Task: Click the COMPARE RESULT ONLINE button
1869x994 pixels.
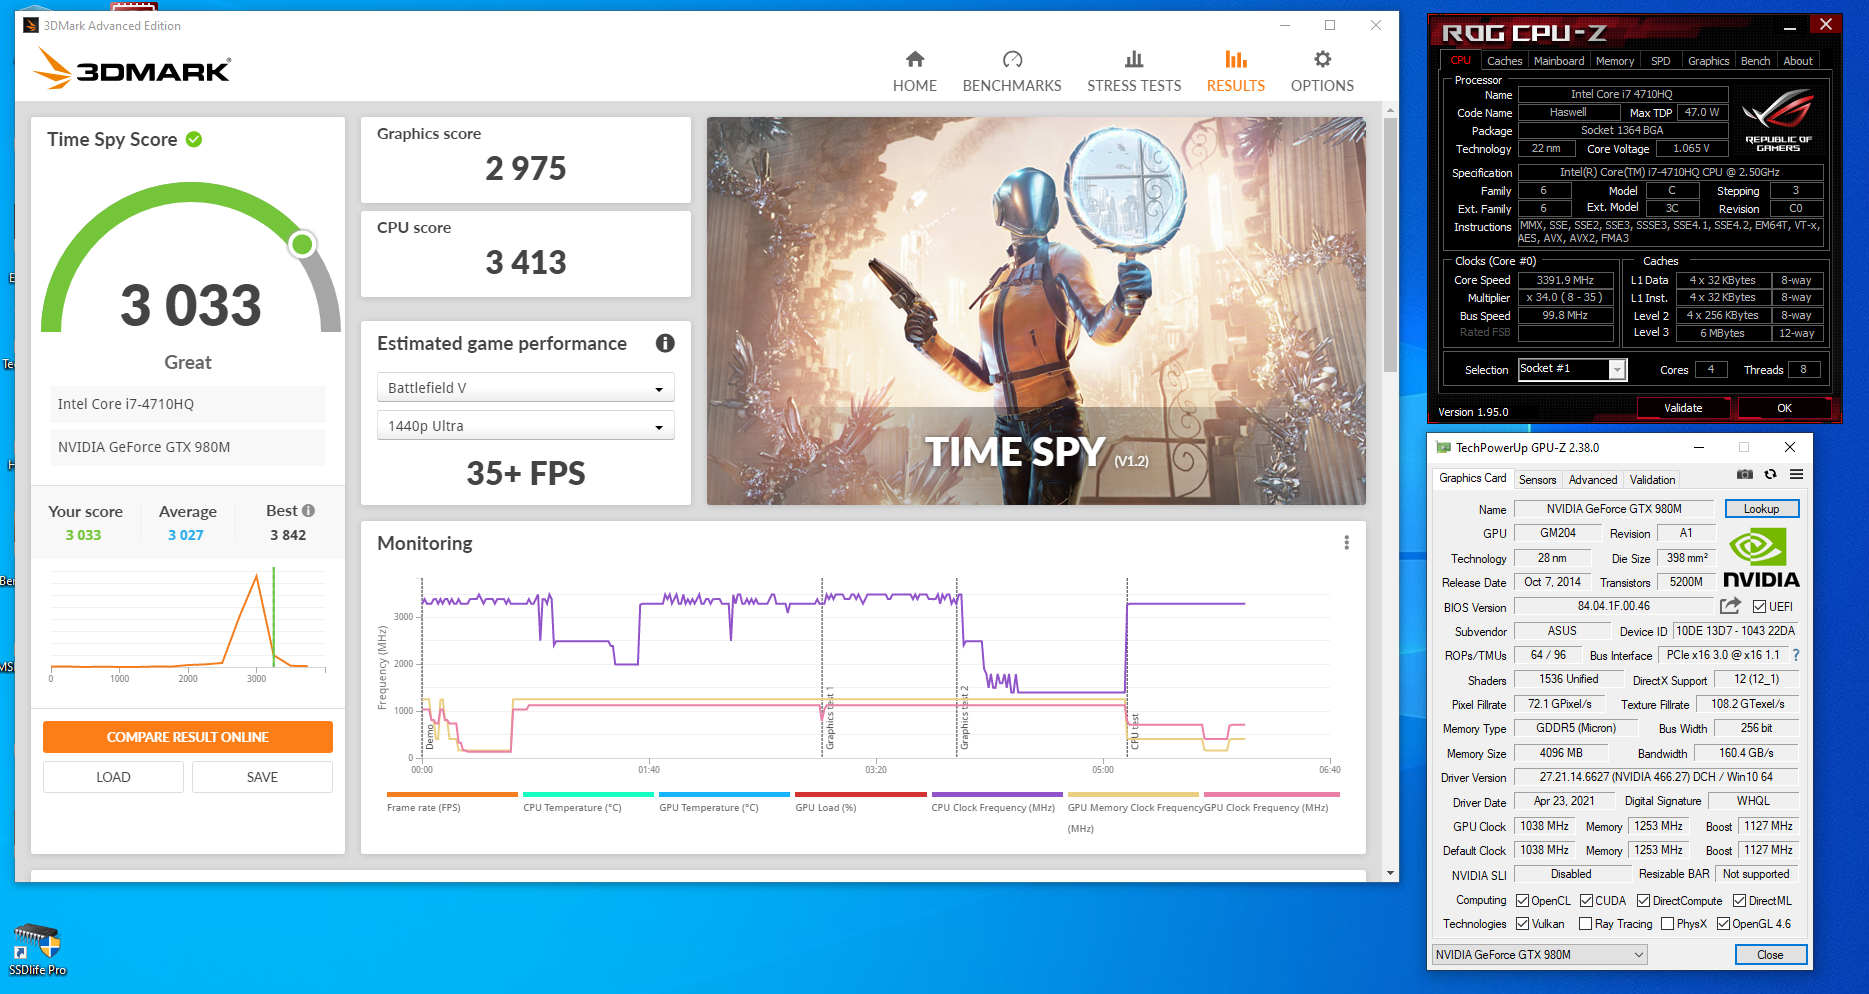Action: (x=188, y=737)
